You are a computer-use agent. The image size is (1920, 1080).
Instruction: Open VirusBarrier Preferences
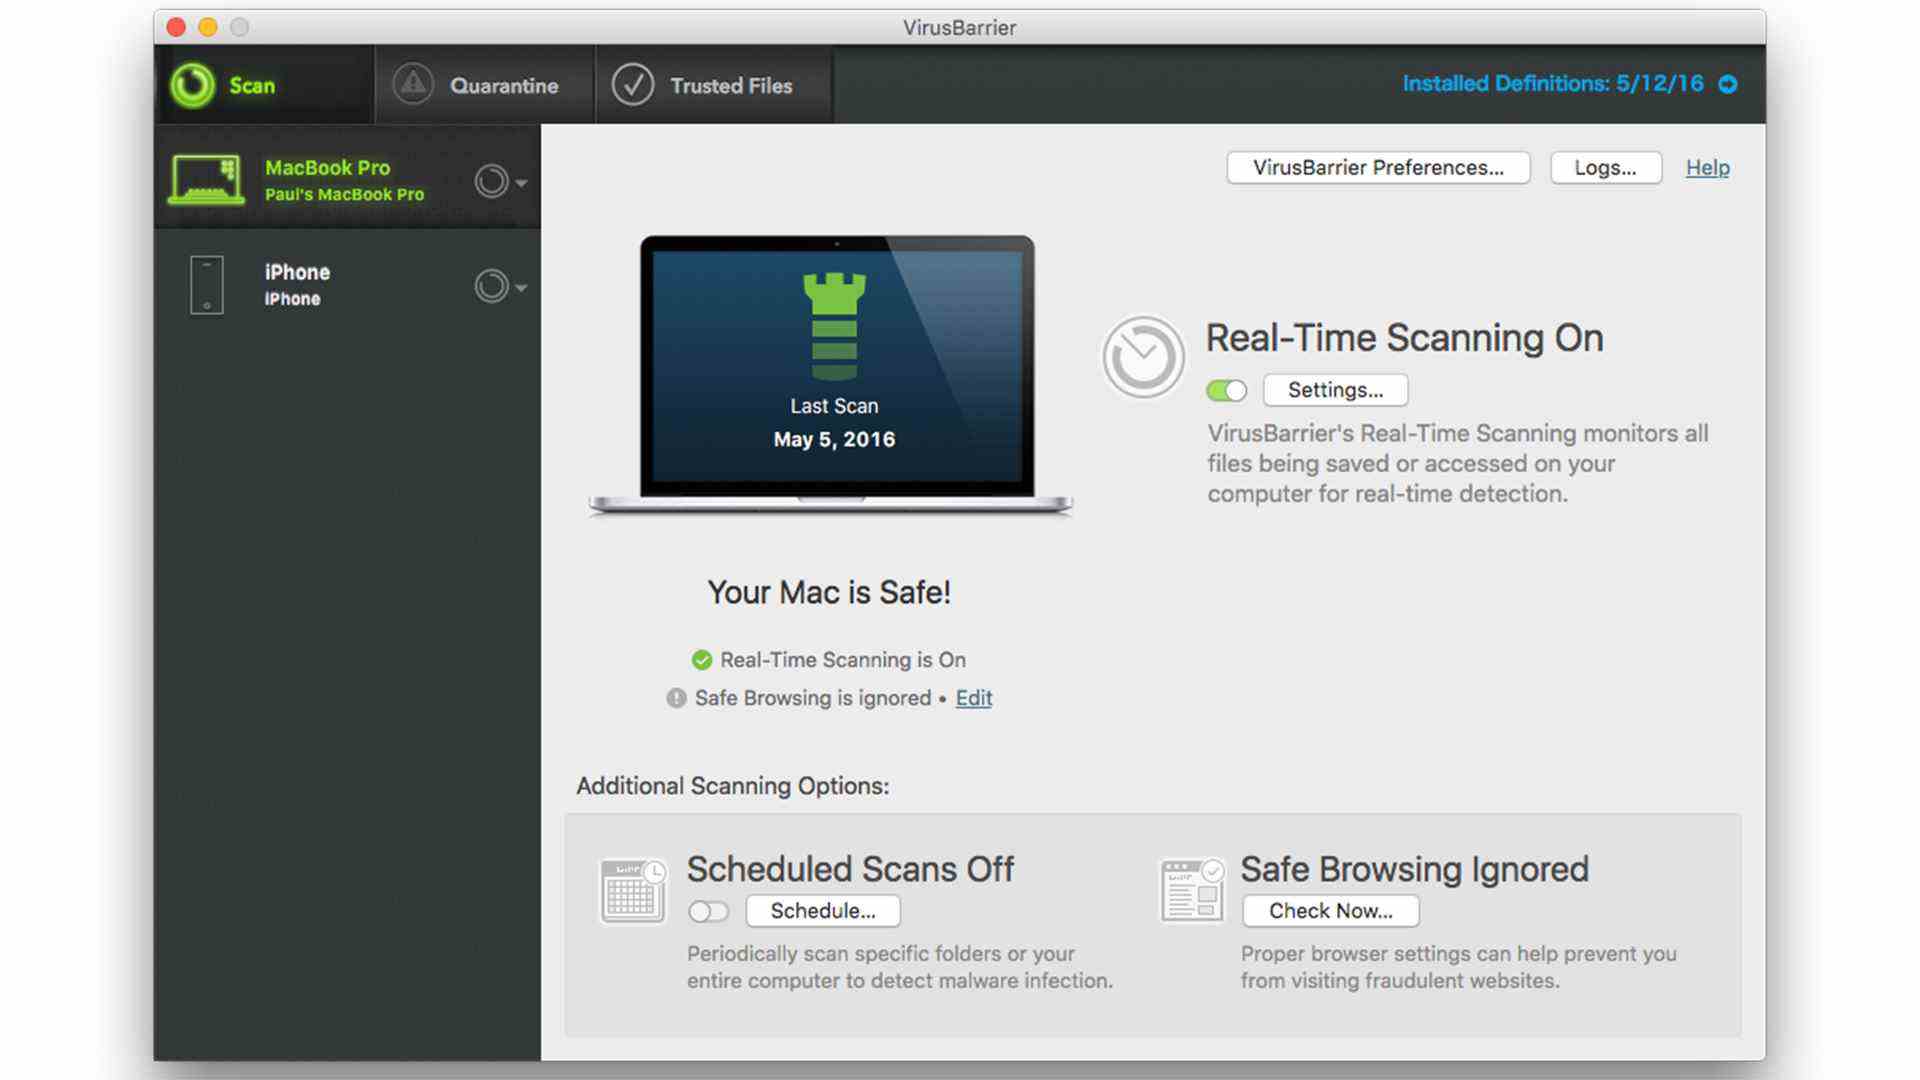[x=1378, y=167]
